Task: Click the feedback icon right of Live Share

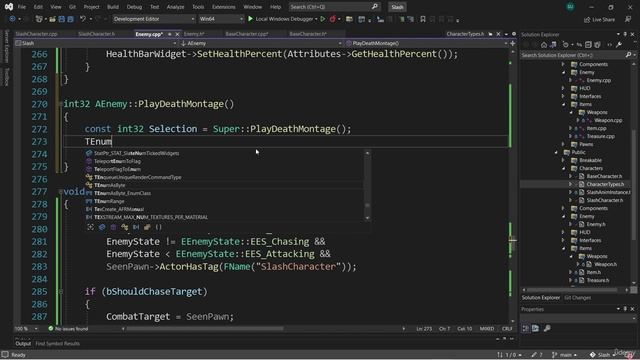Action: [x=628, y=19]
